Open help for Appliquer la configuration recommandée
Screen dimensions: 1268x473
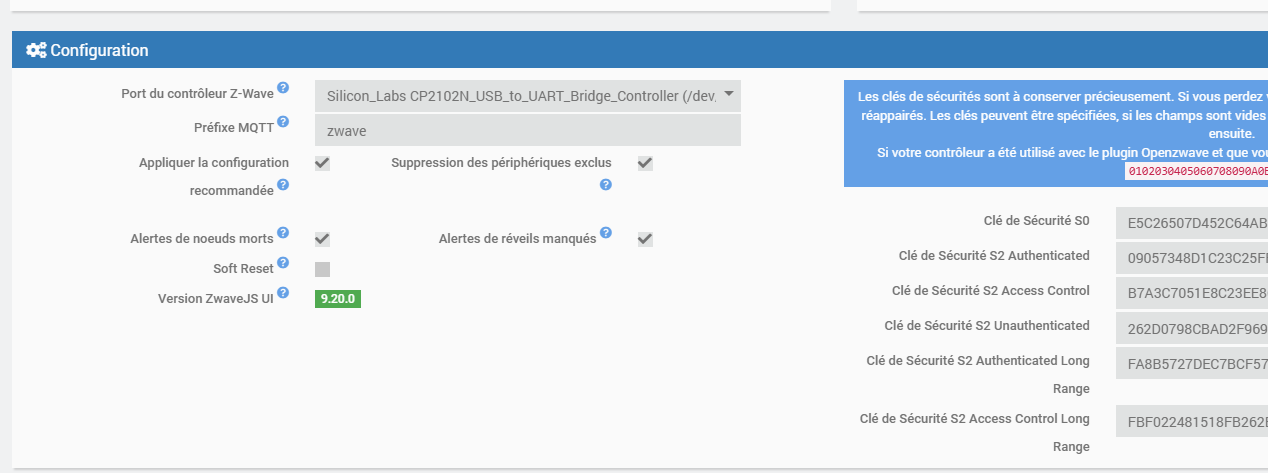283,185
